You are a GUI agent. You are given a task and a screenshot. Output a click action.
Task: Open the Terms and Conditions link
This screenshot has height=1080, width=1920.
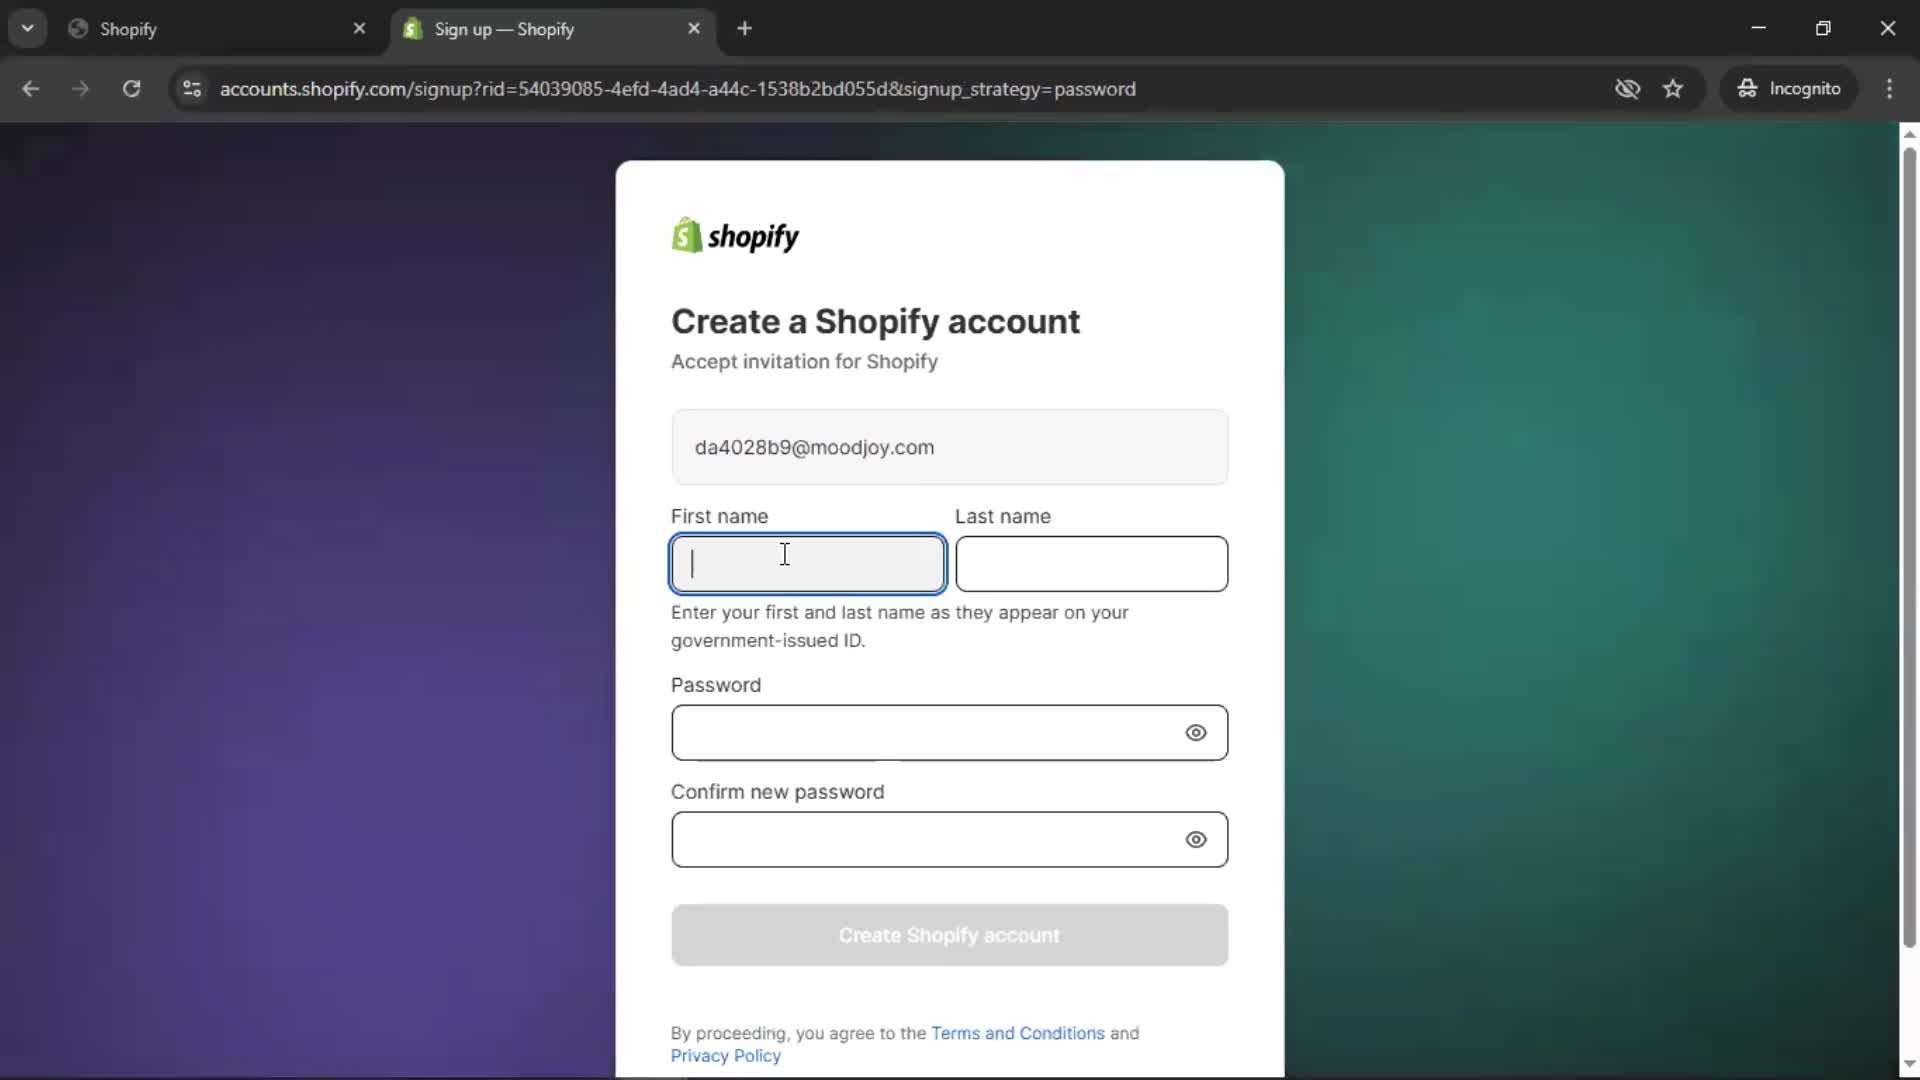(1017, 1033)
